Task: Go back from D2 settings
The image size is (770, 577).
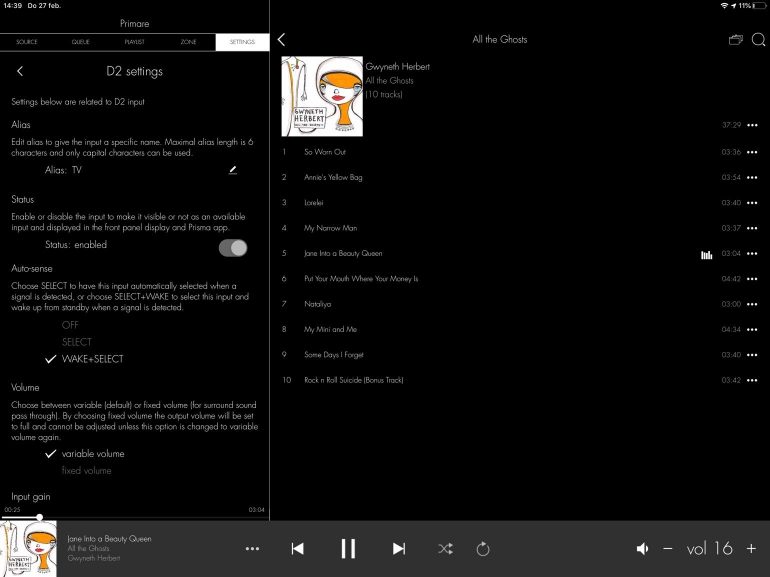Action: pyautogui.click(x=20, y=71)
